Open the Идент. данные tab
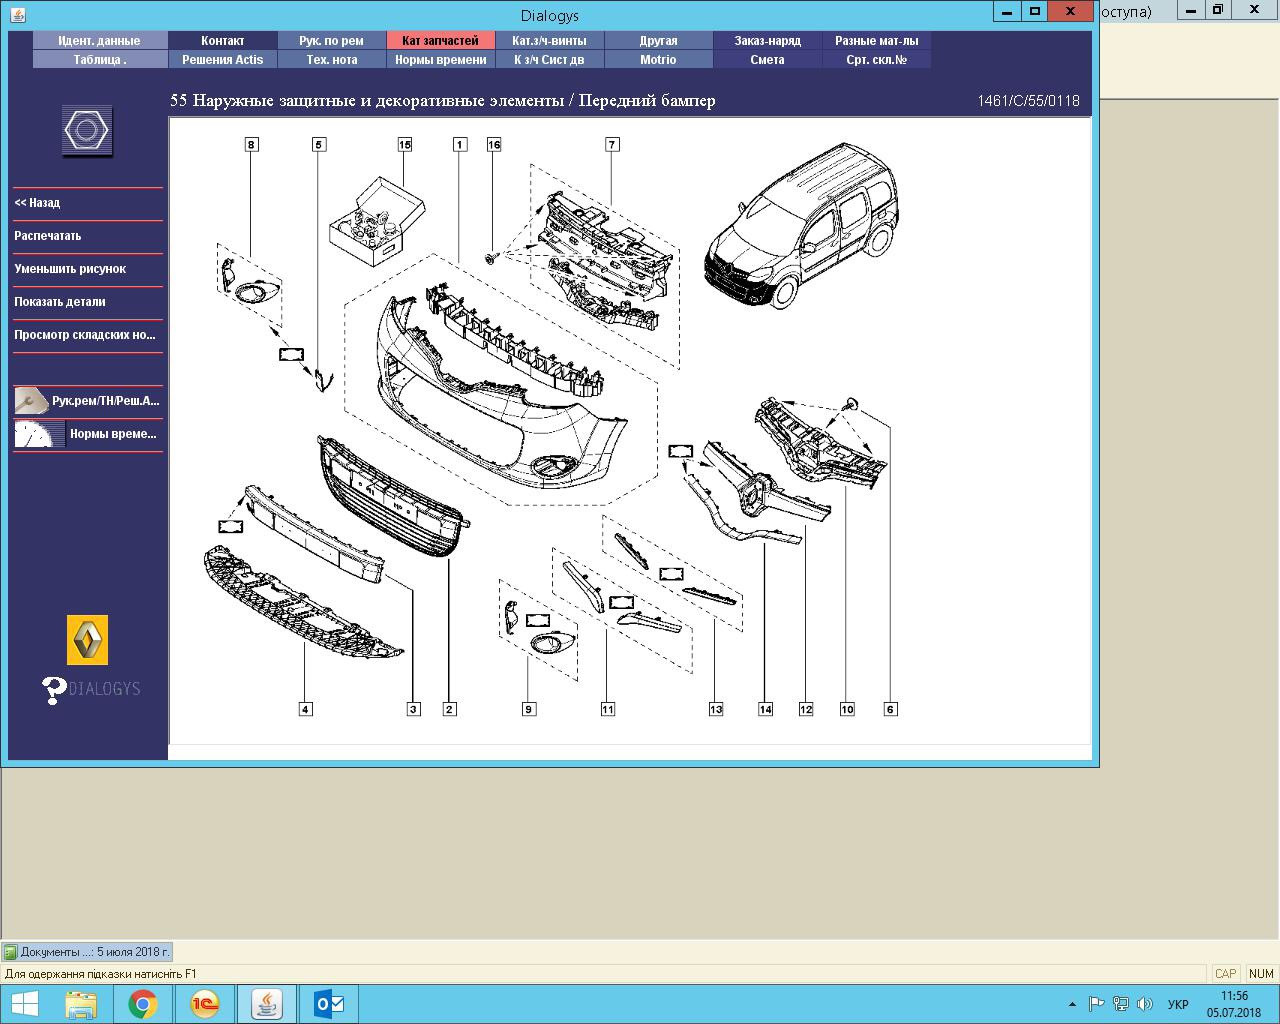 pos(99,41)
